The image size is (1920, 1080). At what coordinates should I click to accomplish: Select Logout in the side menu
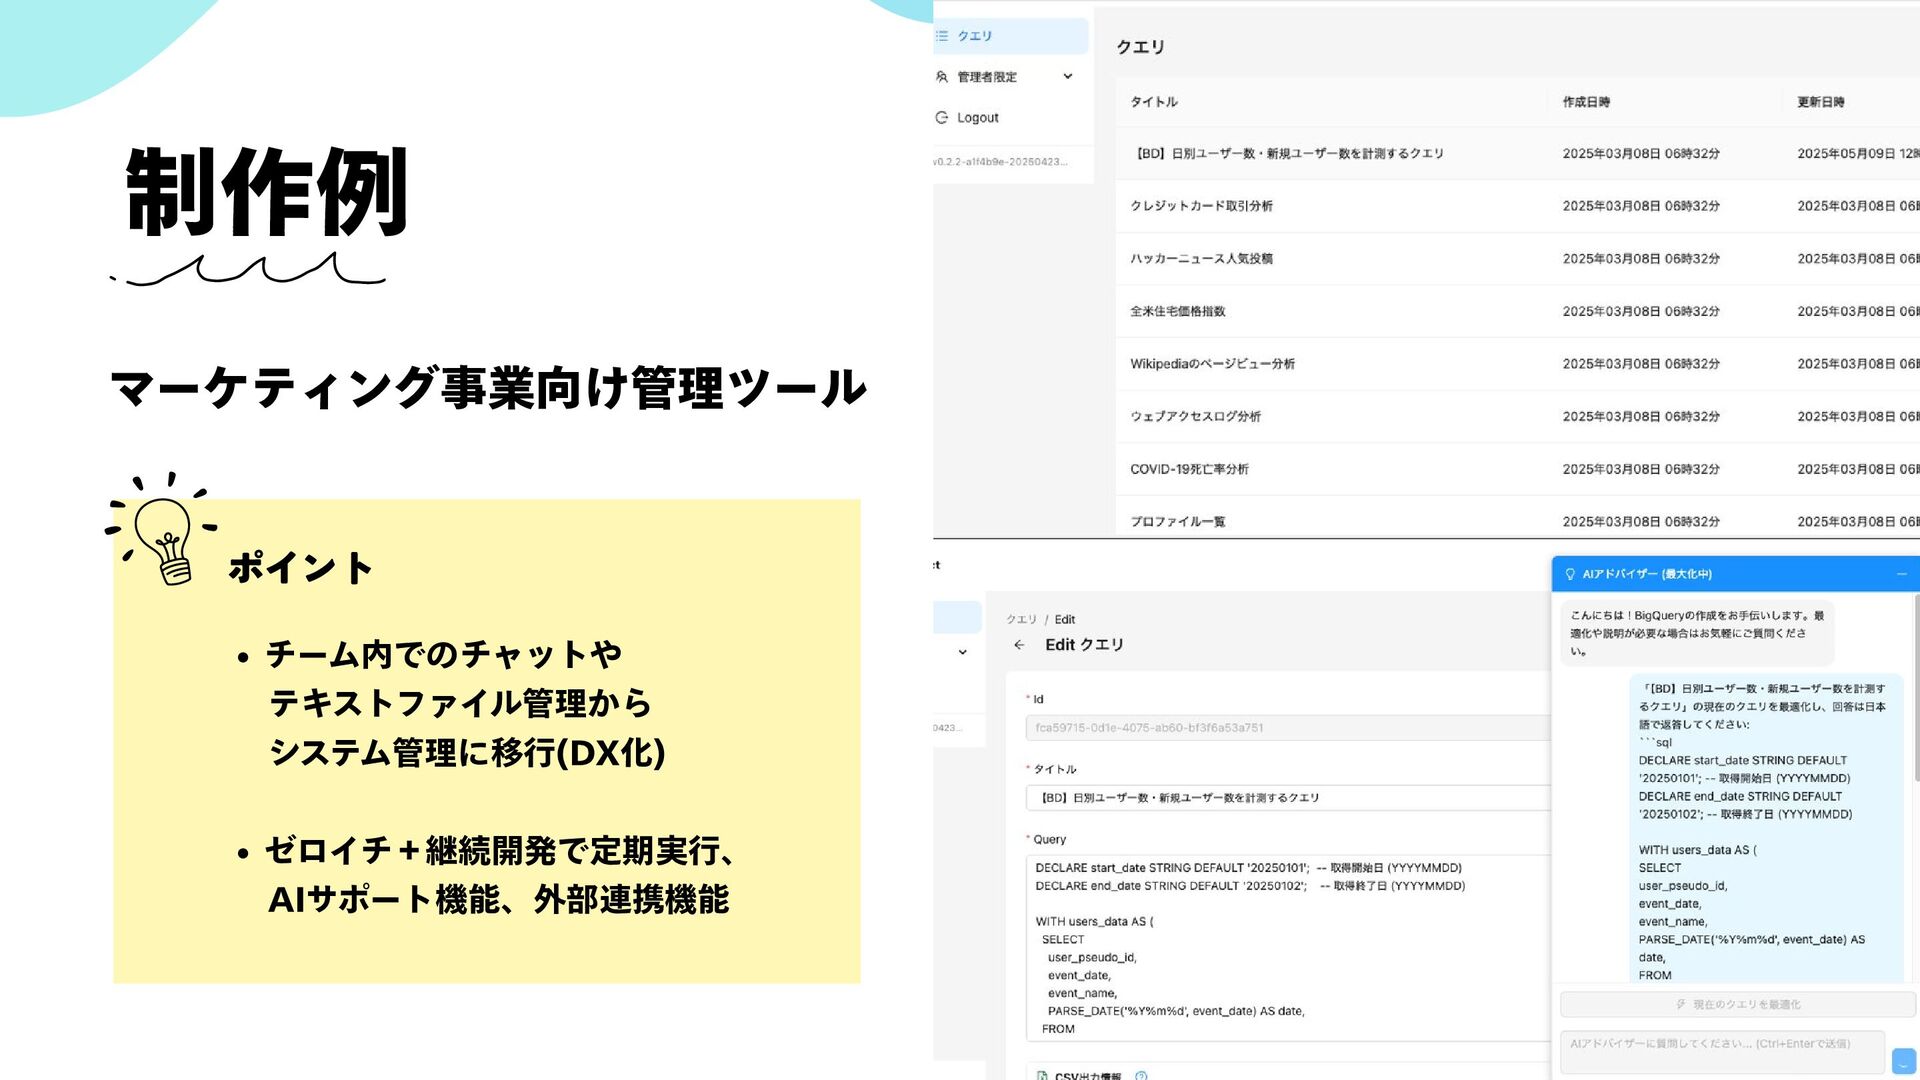click(977, 117)
